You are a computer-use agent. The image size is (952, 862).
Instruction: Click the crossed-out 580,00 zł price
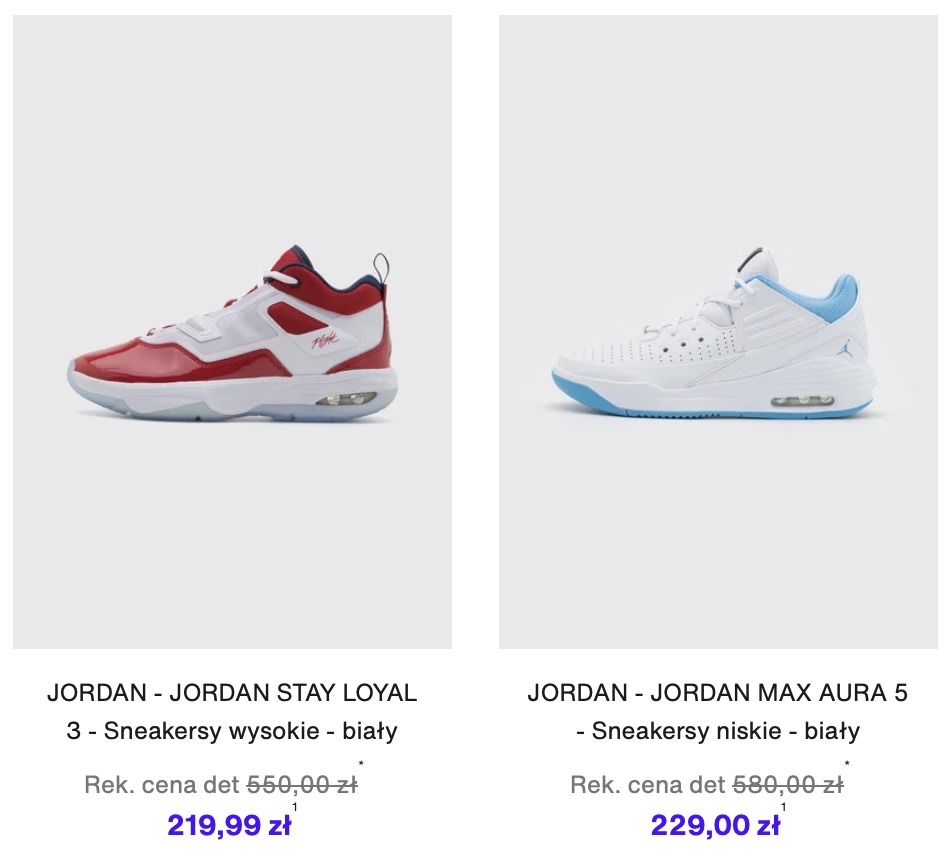pos(788,785)
